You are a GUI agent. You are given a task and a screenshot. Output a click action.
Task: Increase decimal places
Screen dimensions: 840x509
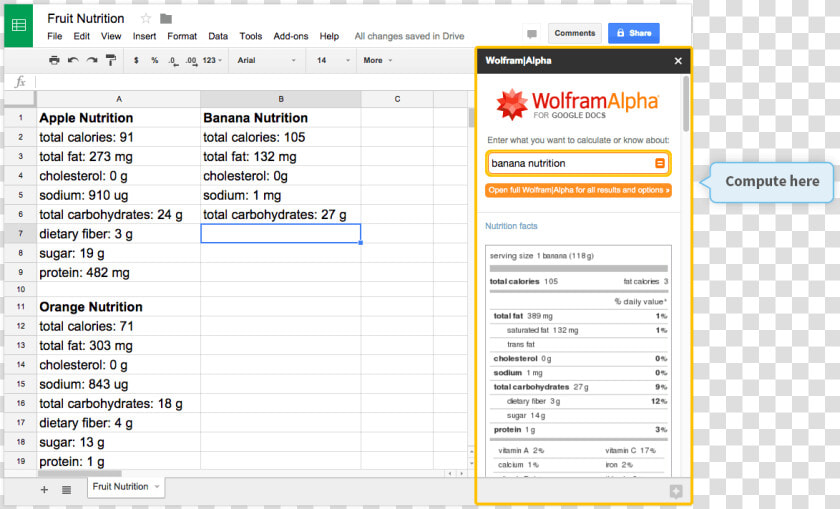click(191, 61)
